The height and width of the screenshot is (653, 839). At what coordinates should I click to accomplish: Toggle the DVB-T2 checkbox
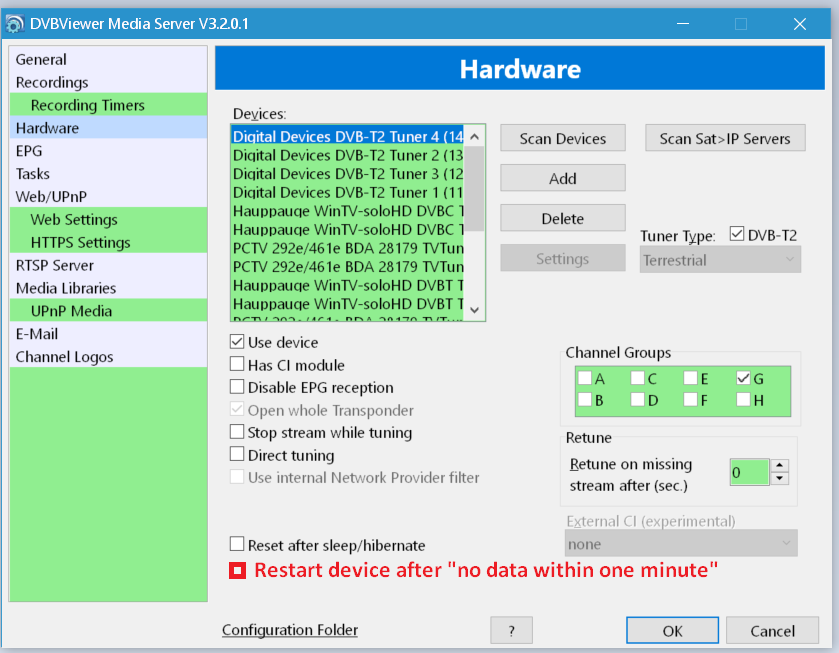(x=738, y=235)
